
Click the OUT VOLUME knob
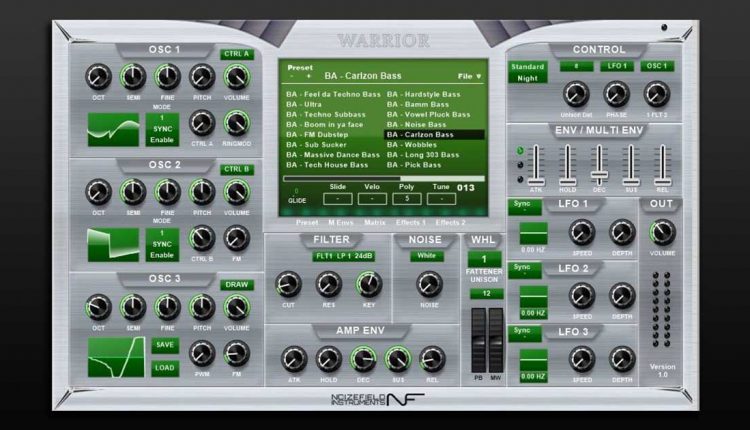pos(662,232)
